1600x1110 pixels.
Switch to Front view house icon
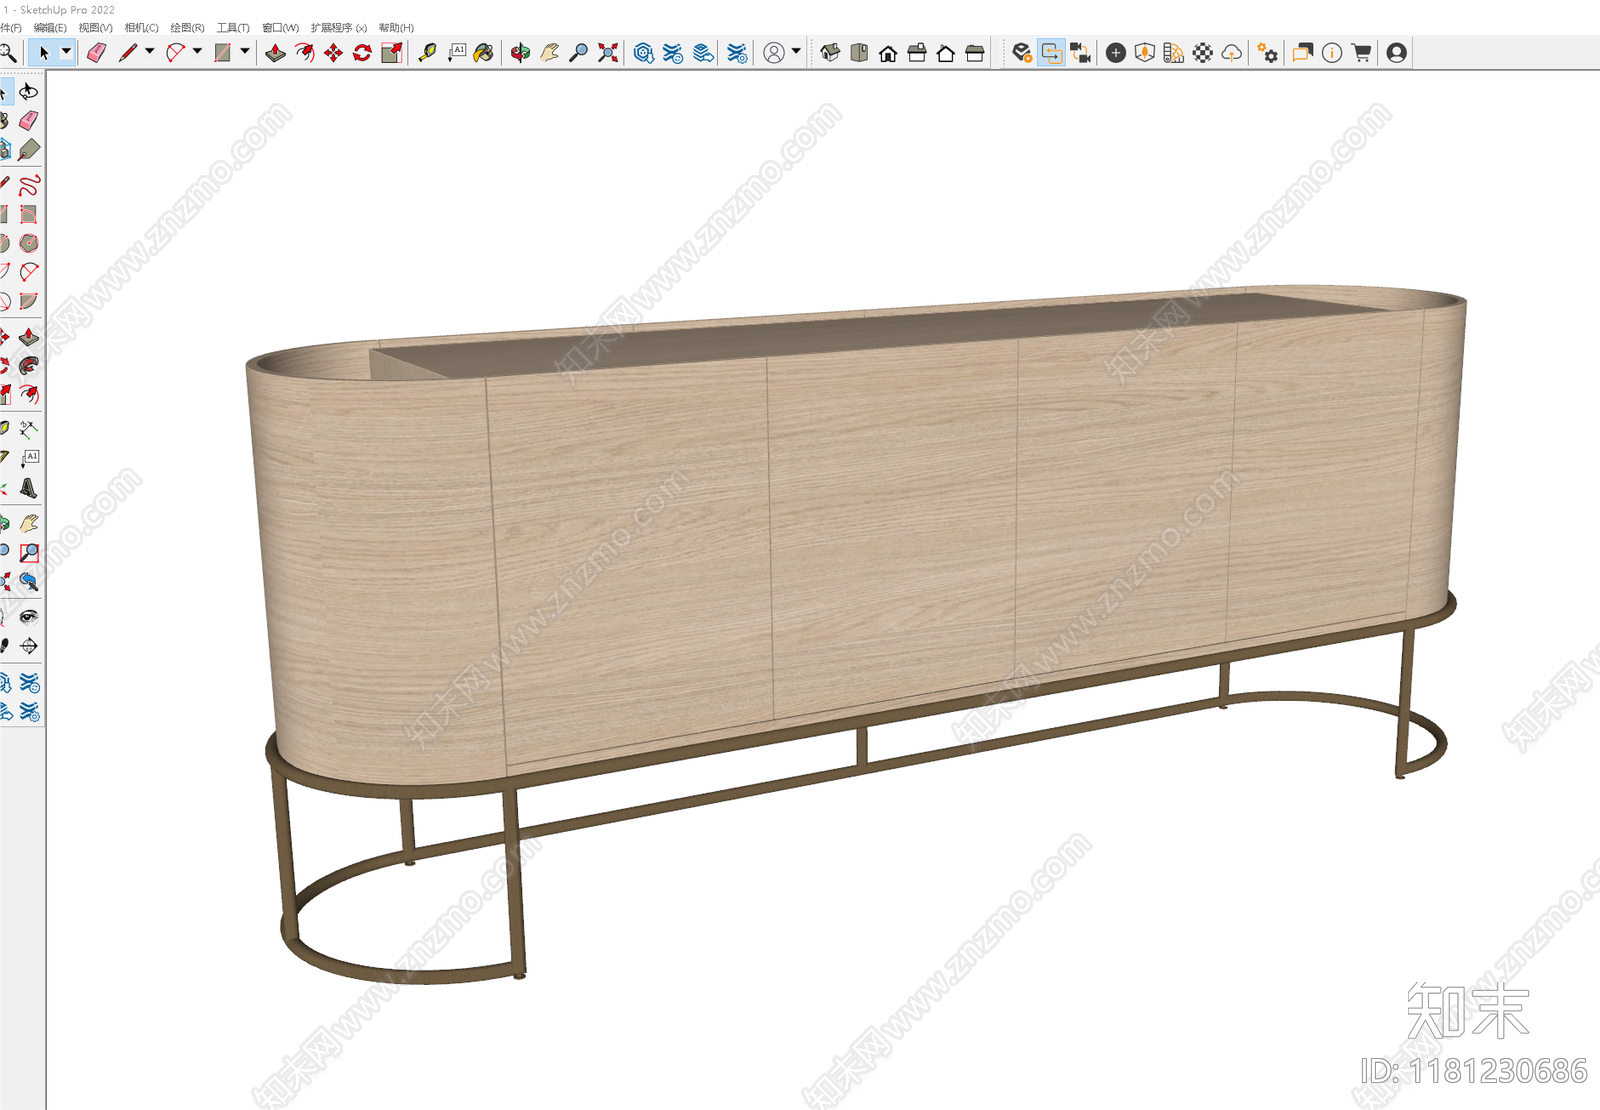[888, 53]
